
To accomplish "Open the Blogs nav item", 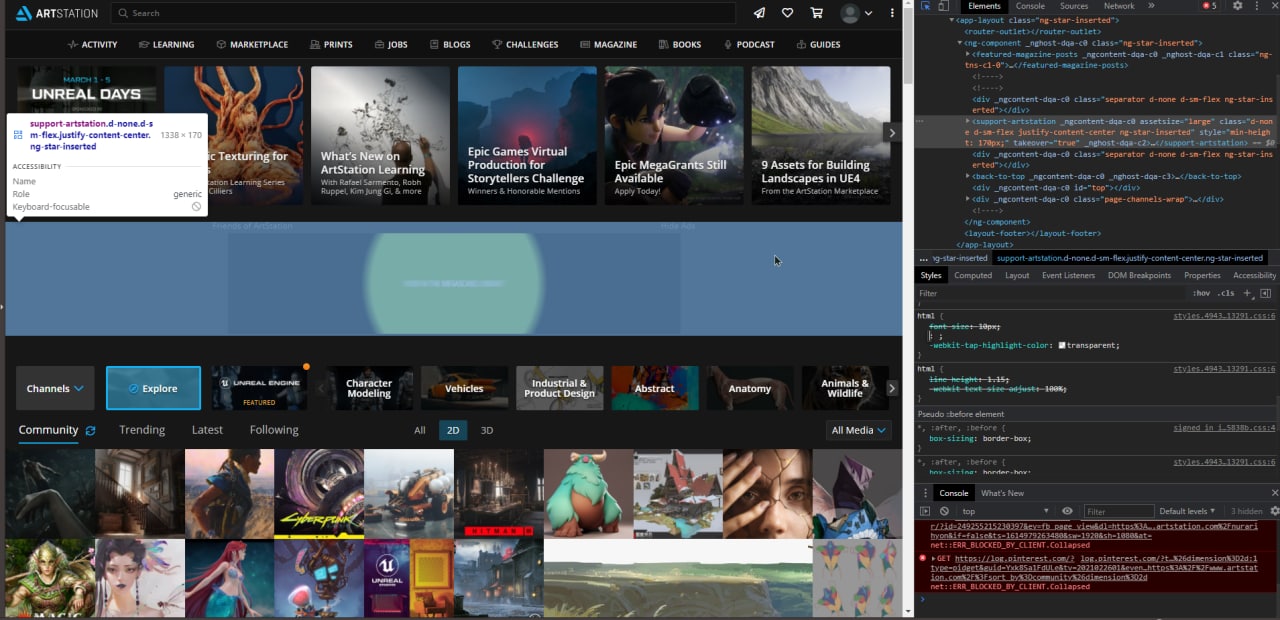I will point(449,44).
